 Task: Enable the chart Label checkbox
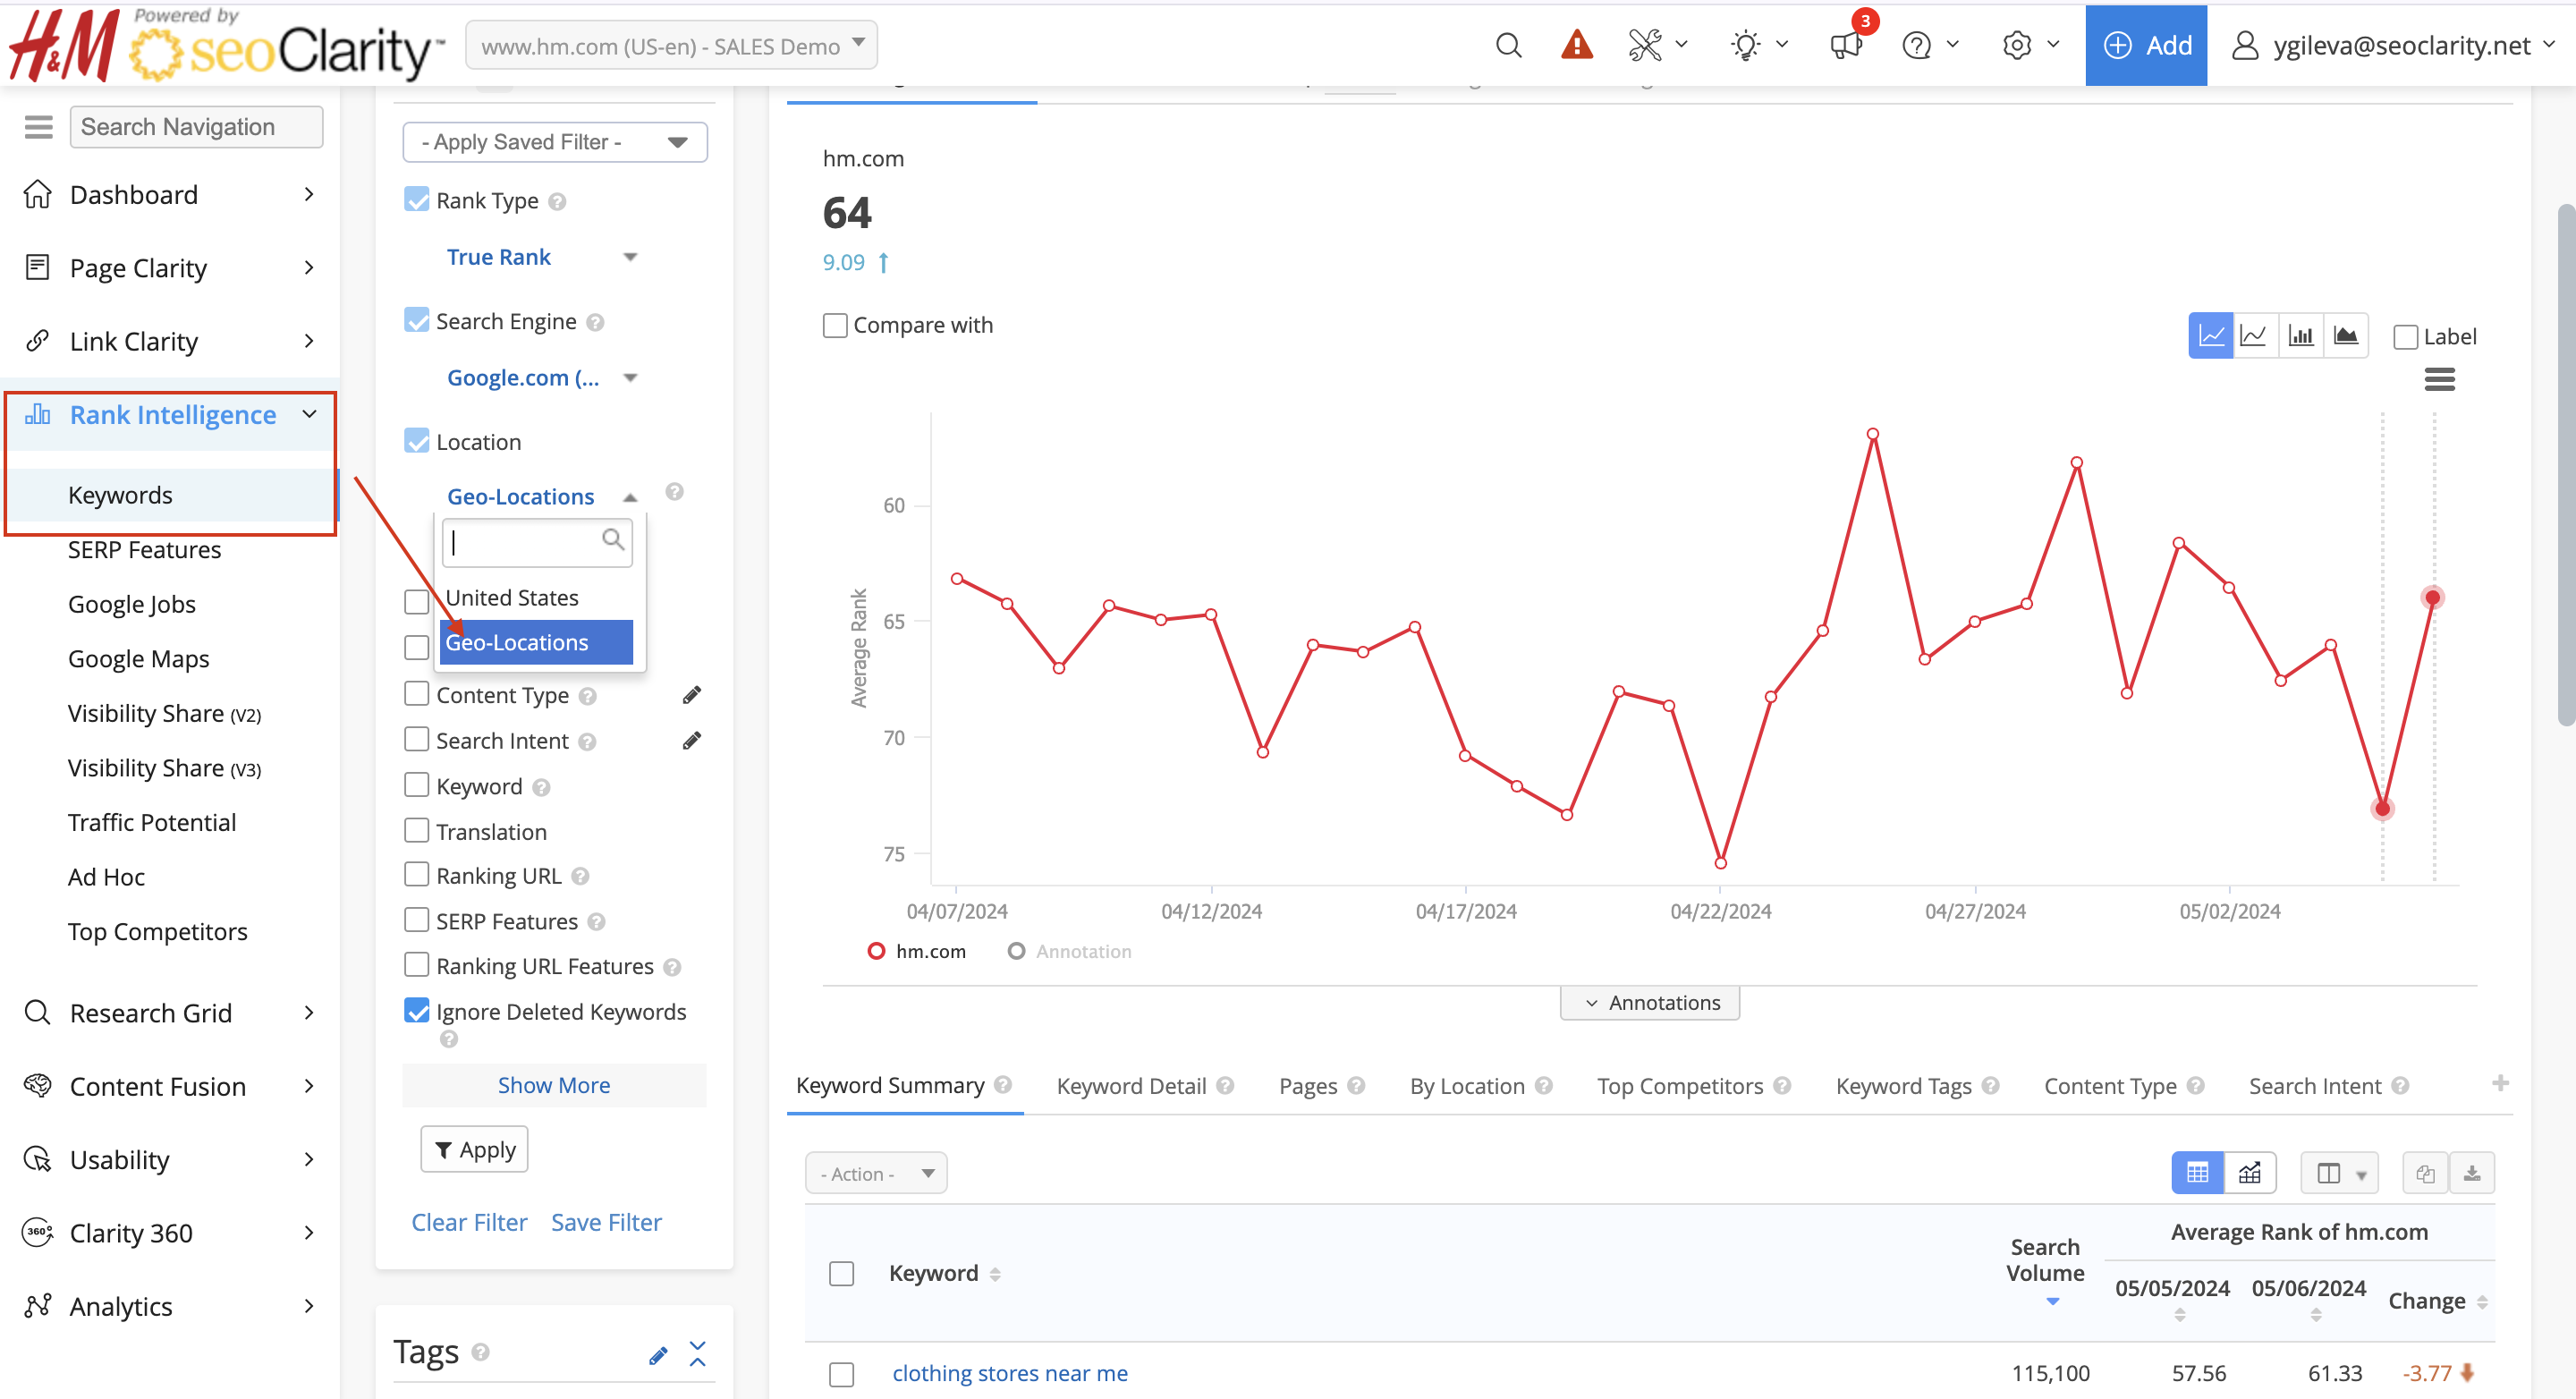[x=2405, y=337]
